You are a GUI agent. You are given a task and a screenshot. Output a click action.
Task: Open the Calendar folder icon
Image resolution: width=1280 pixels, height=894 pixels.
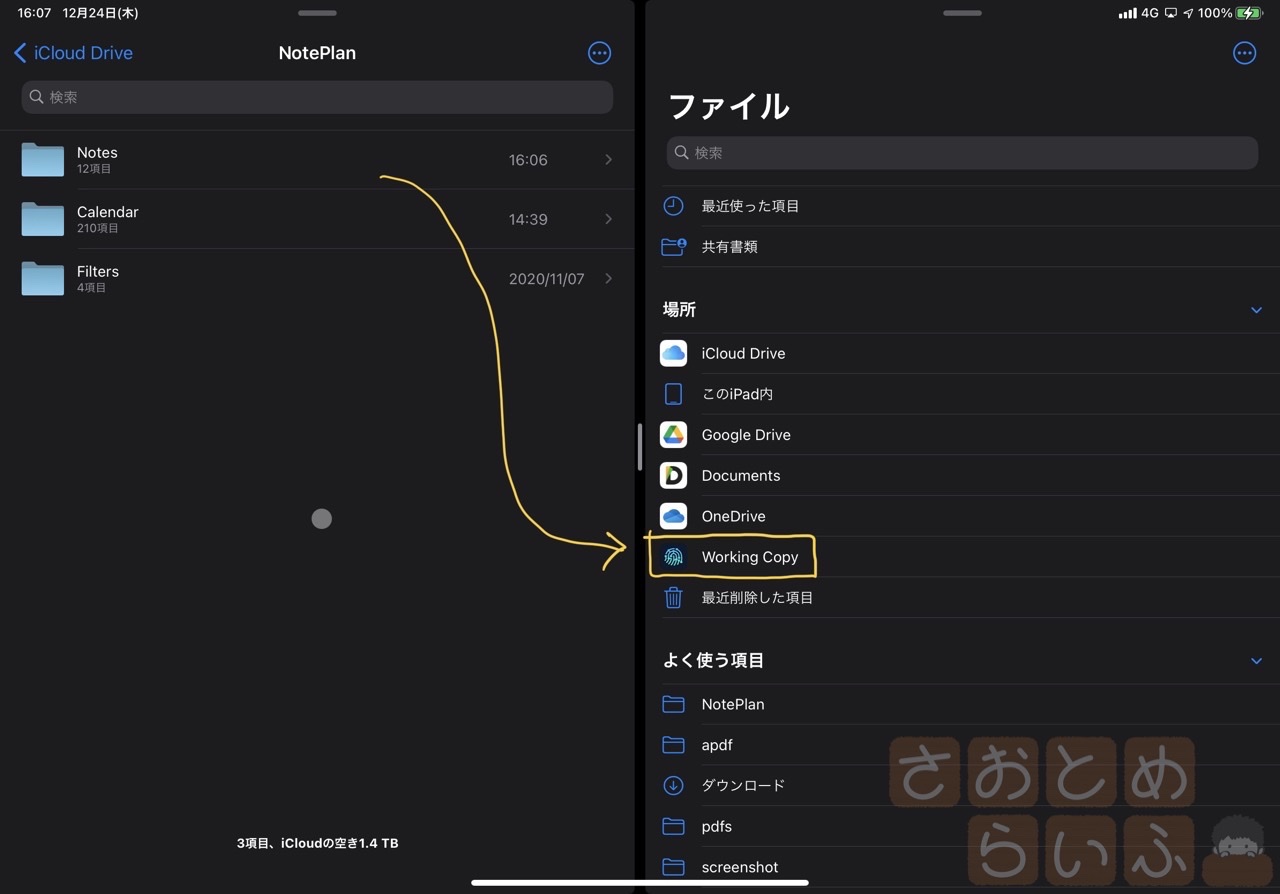43,219
